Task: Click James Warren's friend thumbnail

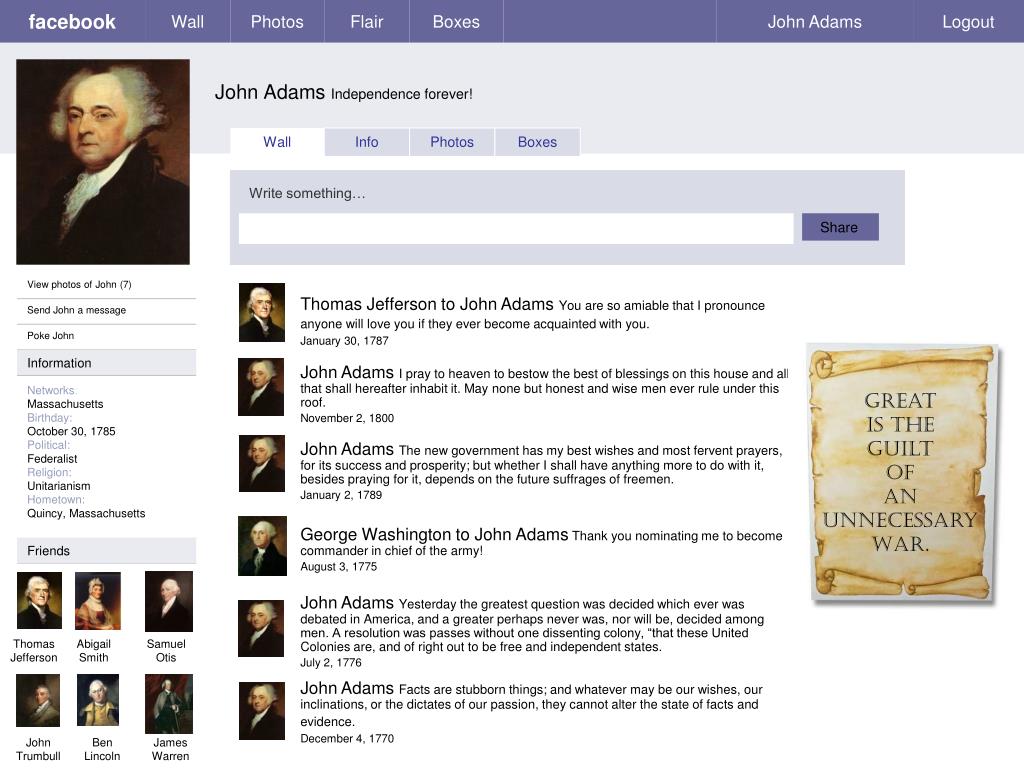Action: click(x=168, y=703)
